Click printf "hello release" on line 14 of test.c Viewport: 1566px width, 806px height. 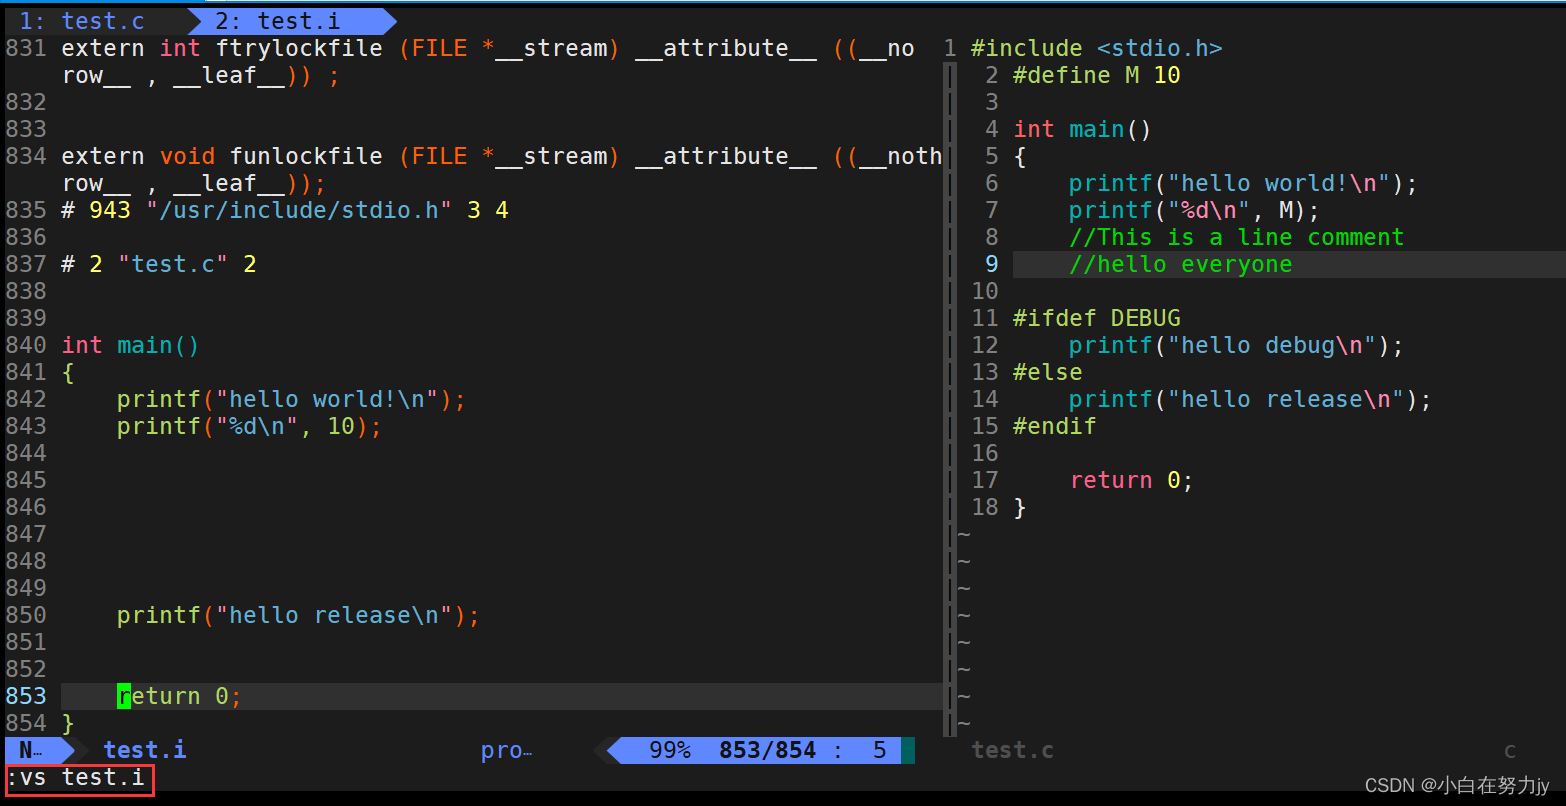(1250, 399)
